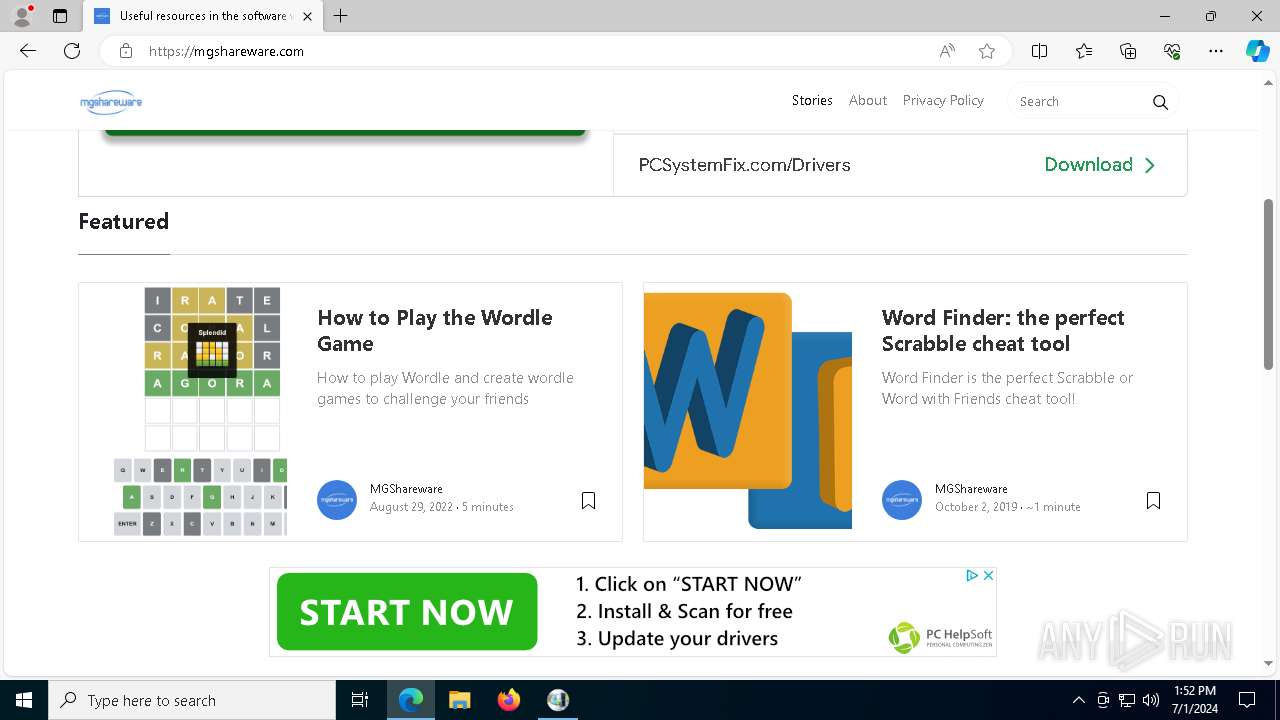This screenshot has height=720, width=1280.
Task: Open the Word Finder Scrabble cheat tool article
Action: tap(1003, 330)
